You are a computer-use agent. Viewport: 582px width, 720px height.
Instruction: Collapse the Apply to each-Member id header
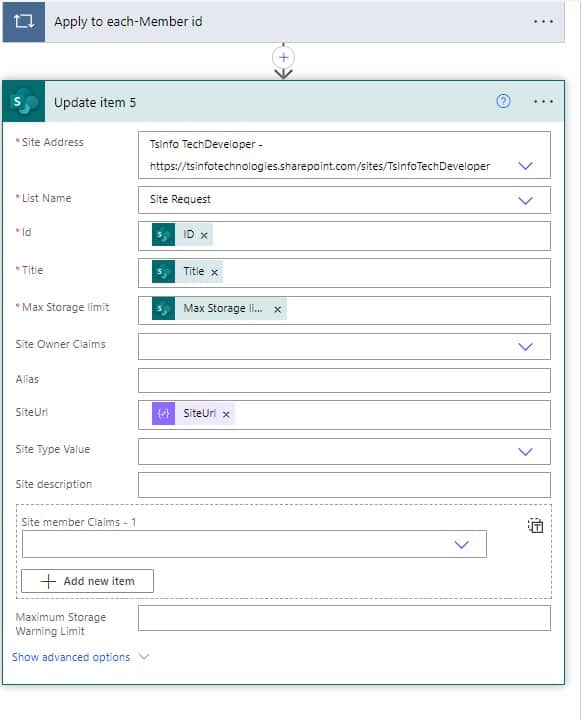pos(283,22)
